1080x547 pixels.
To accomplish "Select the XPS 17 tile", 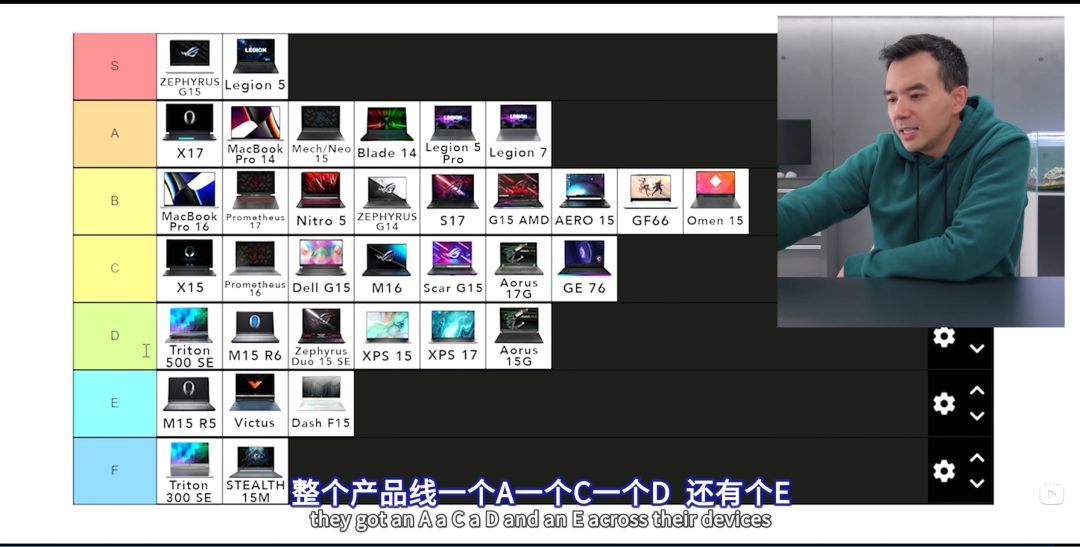I will coord(453,336).
